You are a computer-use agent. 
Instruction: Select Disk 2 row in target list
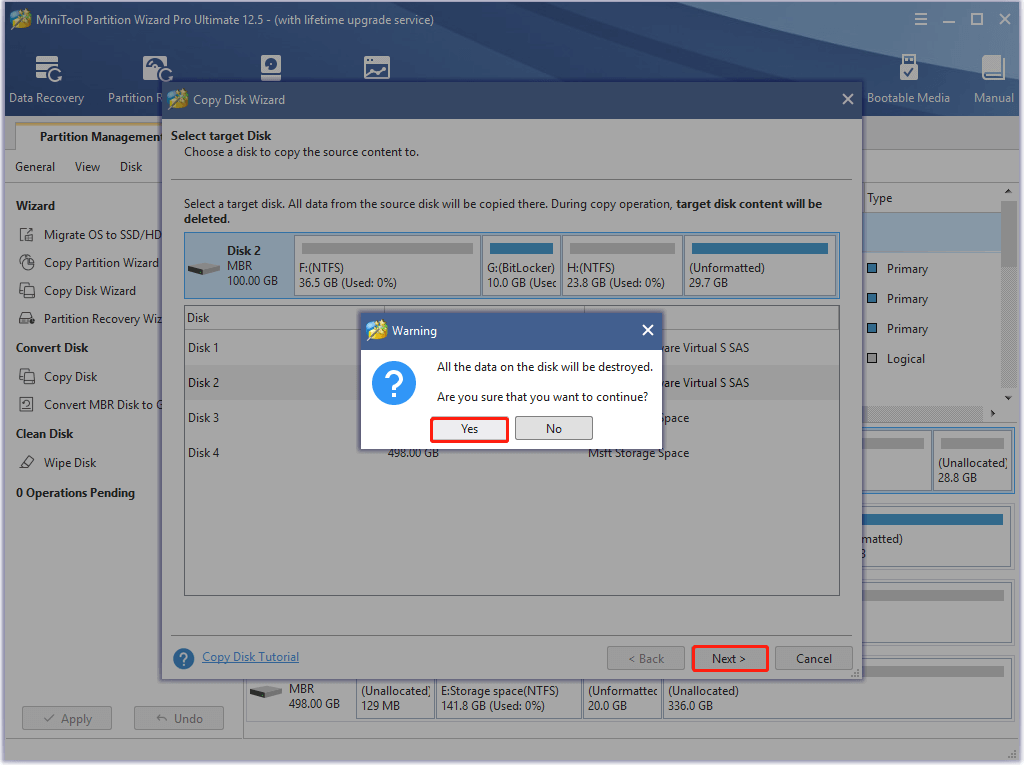pos(511,383)
